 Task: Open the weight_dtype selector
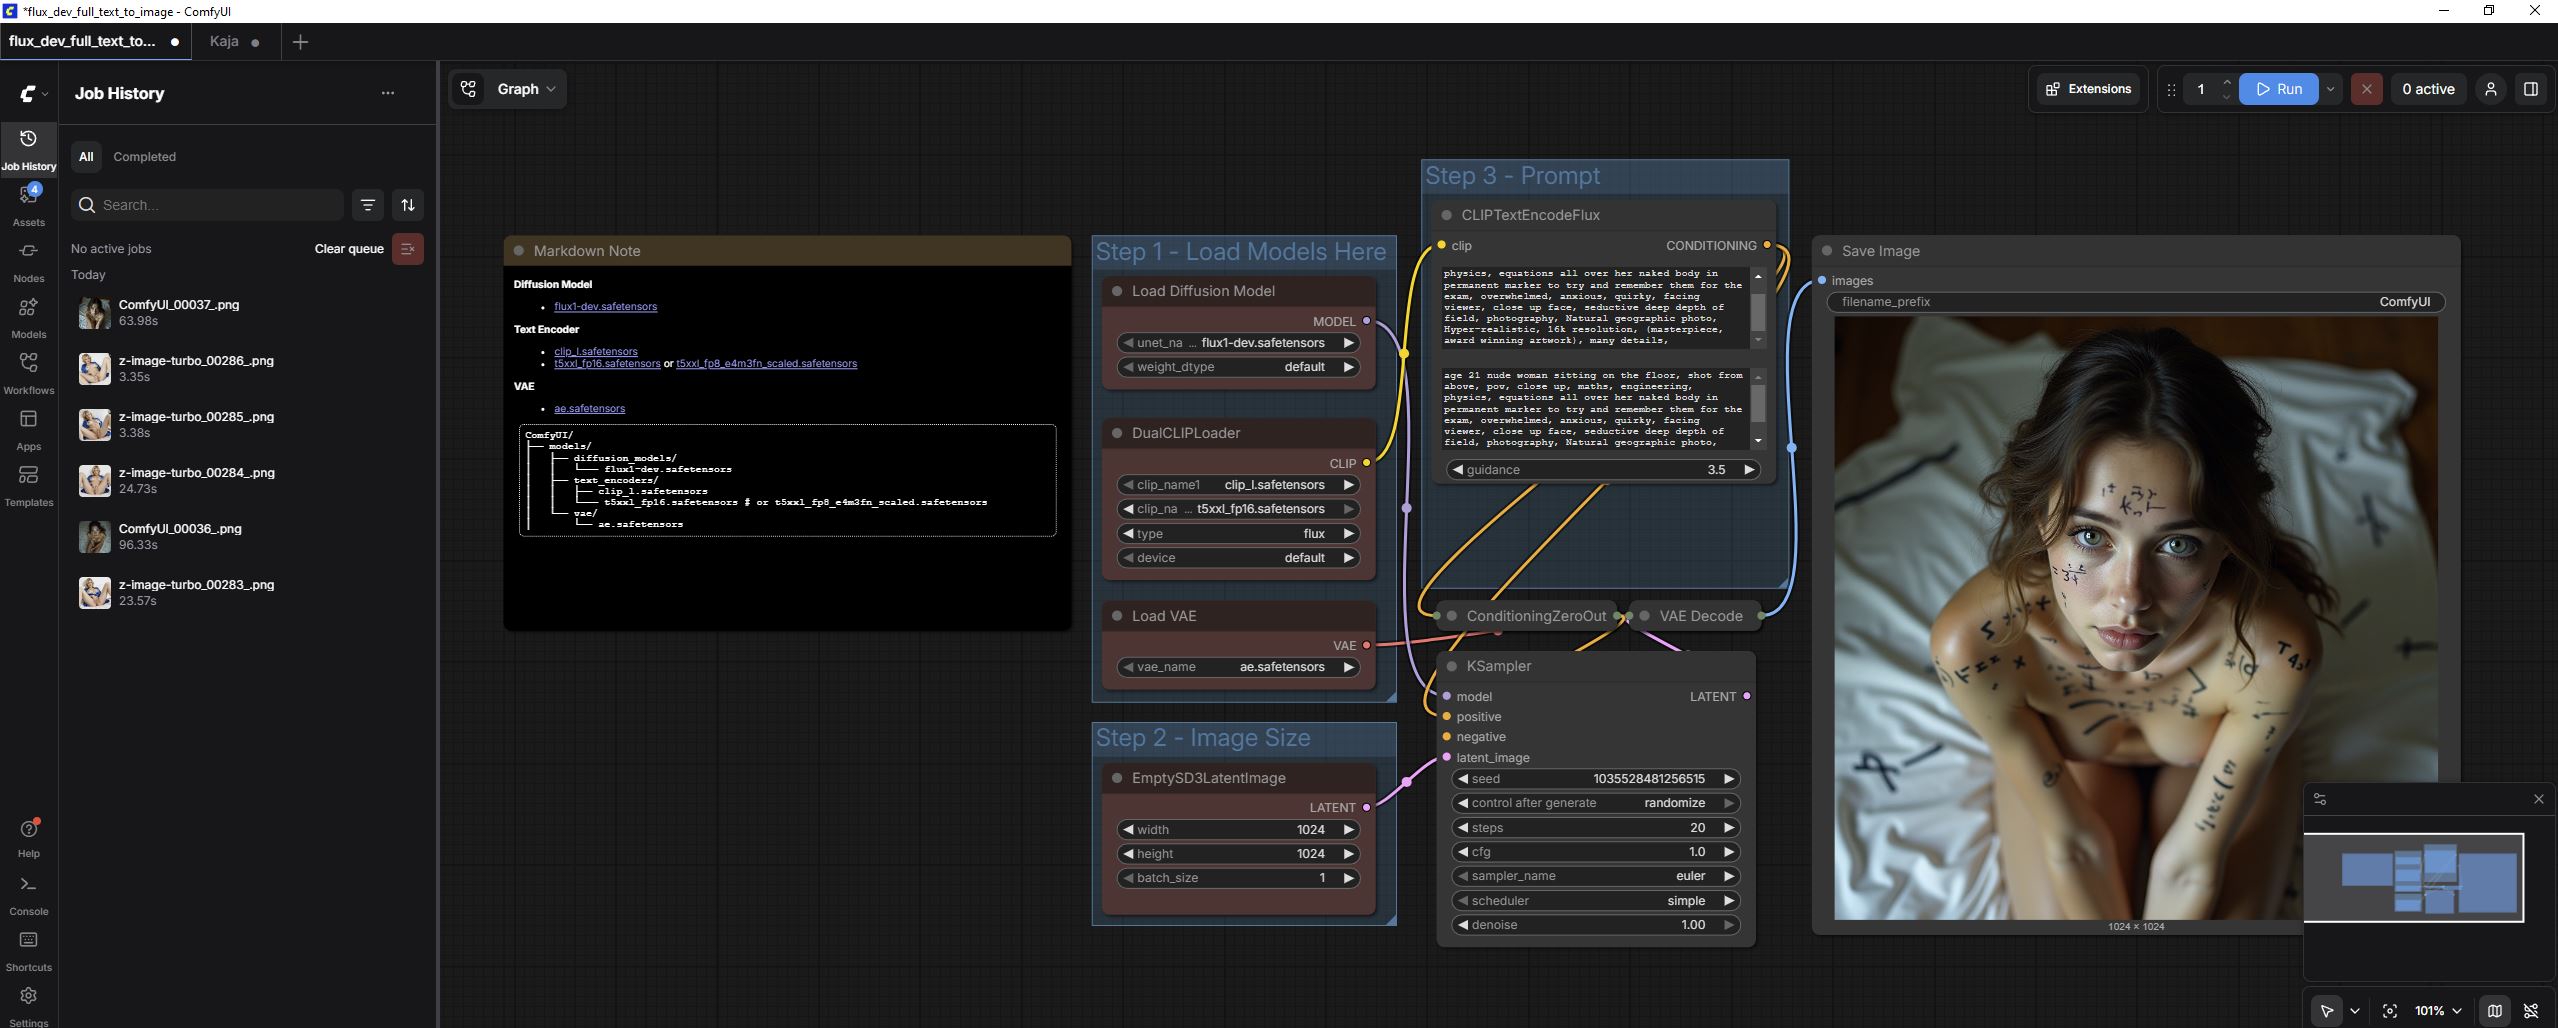pos(1238,367)
